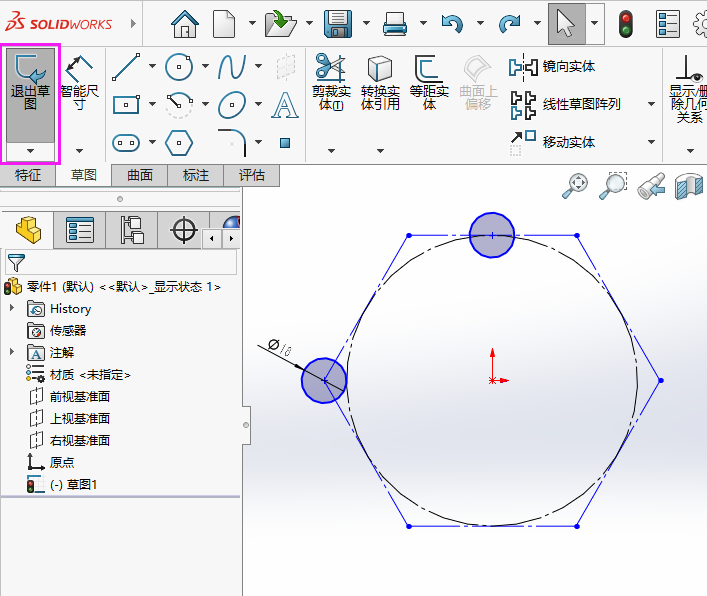Open the ConfigurationManager panel tab
This screenshot has height=596, width=707.
[x=132, y=230]
